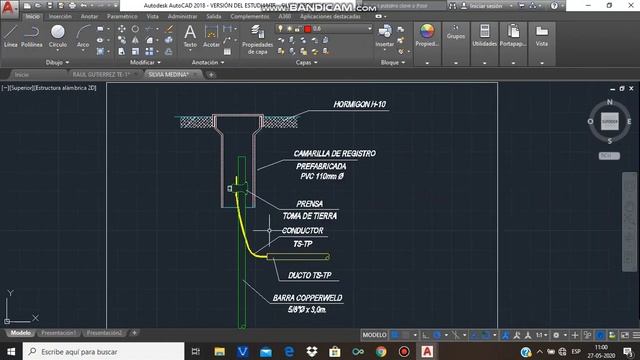Select the Círculo tool
The image size is (640, 360).
click(x=58, y=36)
